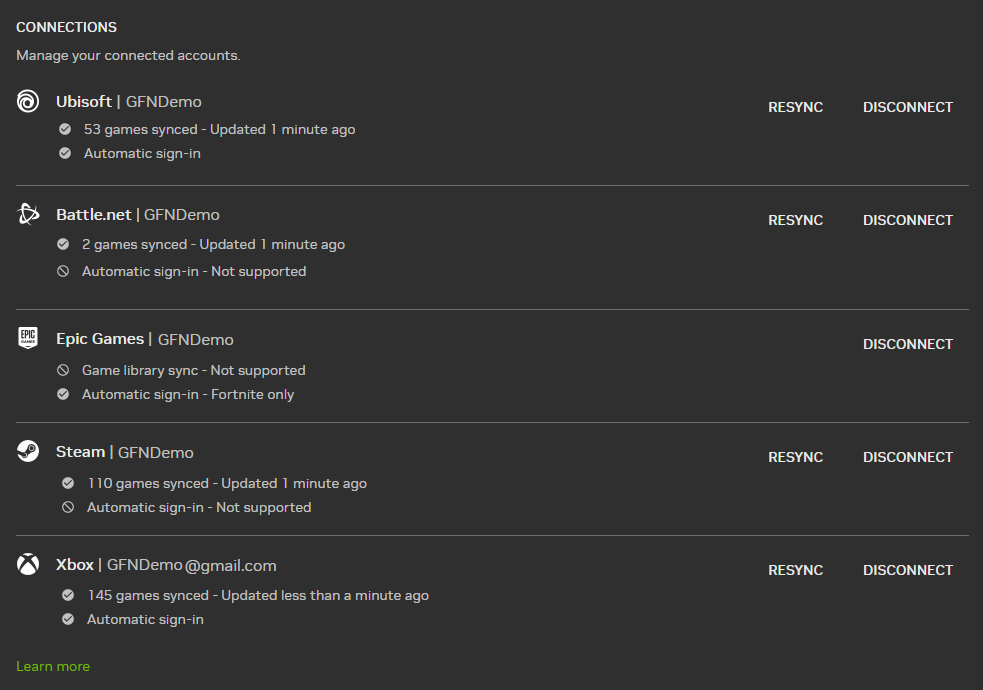The width and height of the screenshot is (983, 690).
Task: Click the Epic Games logo icon
Action: pyautogui.click(x=28, y=338)
